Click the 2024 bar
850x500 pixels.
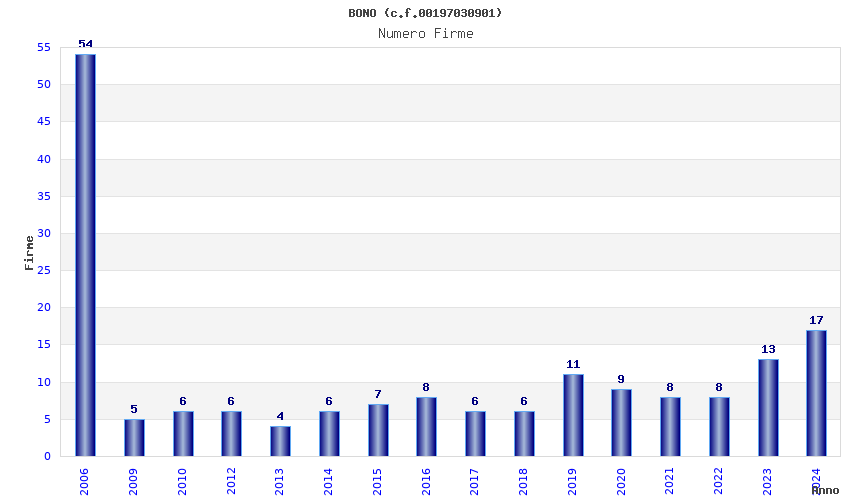(816, 393)
